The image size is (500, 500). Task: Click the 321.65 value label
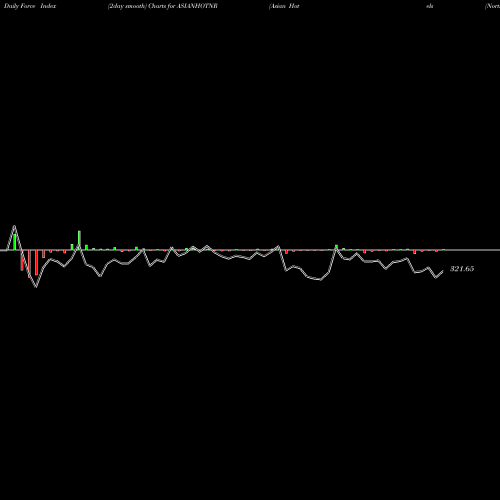click(462, 269)
